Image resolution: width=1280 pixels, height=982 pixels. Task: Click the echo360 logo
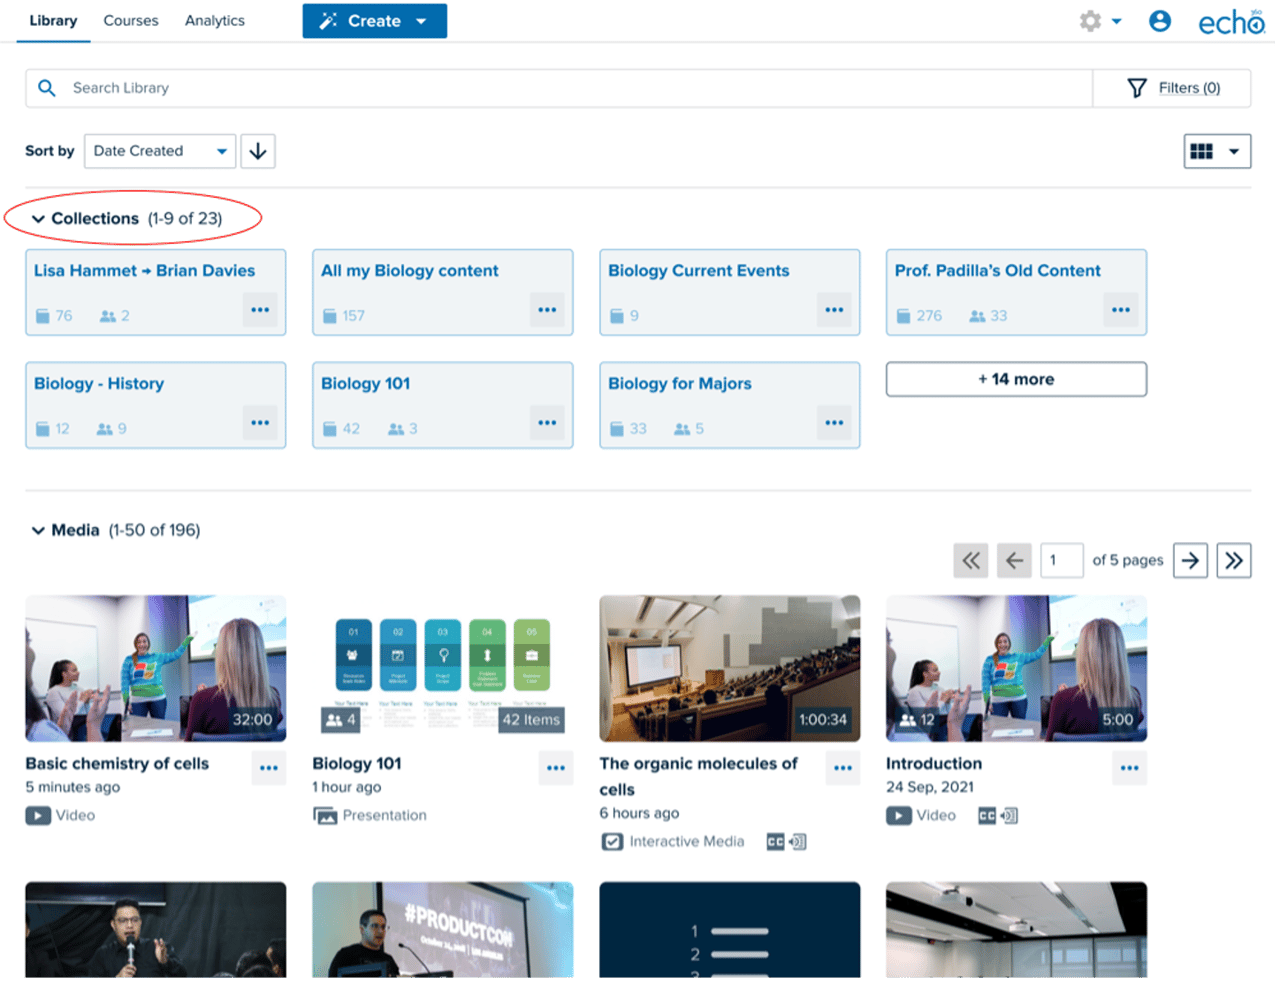(x=1231, y=22)
